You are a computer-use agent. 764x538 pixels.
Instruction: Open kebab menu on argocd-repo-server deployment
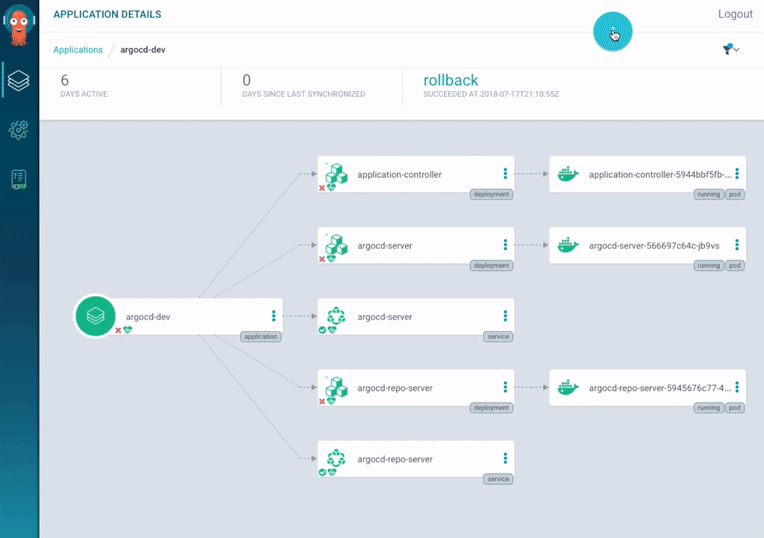[x=505, y=387]
